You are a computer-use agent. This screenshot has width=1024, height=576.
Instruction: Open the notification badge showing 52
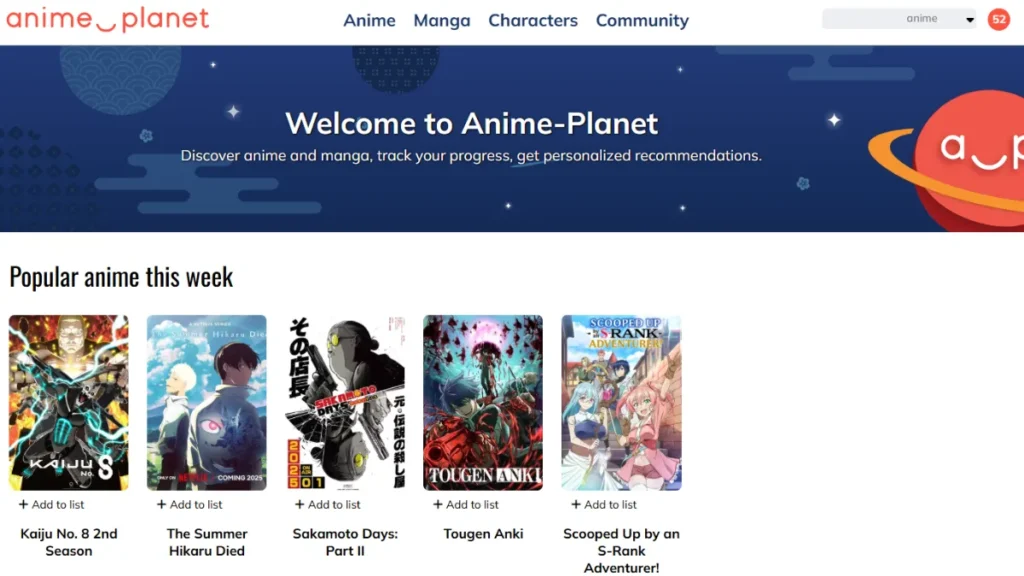[998, 18]
